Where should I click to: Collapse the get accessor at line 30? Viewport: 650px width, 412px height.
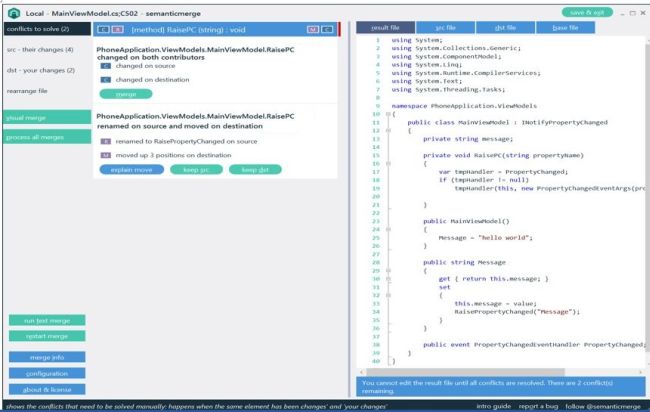388,279
